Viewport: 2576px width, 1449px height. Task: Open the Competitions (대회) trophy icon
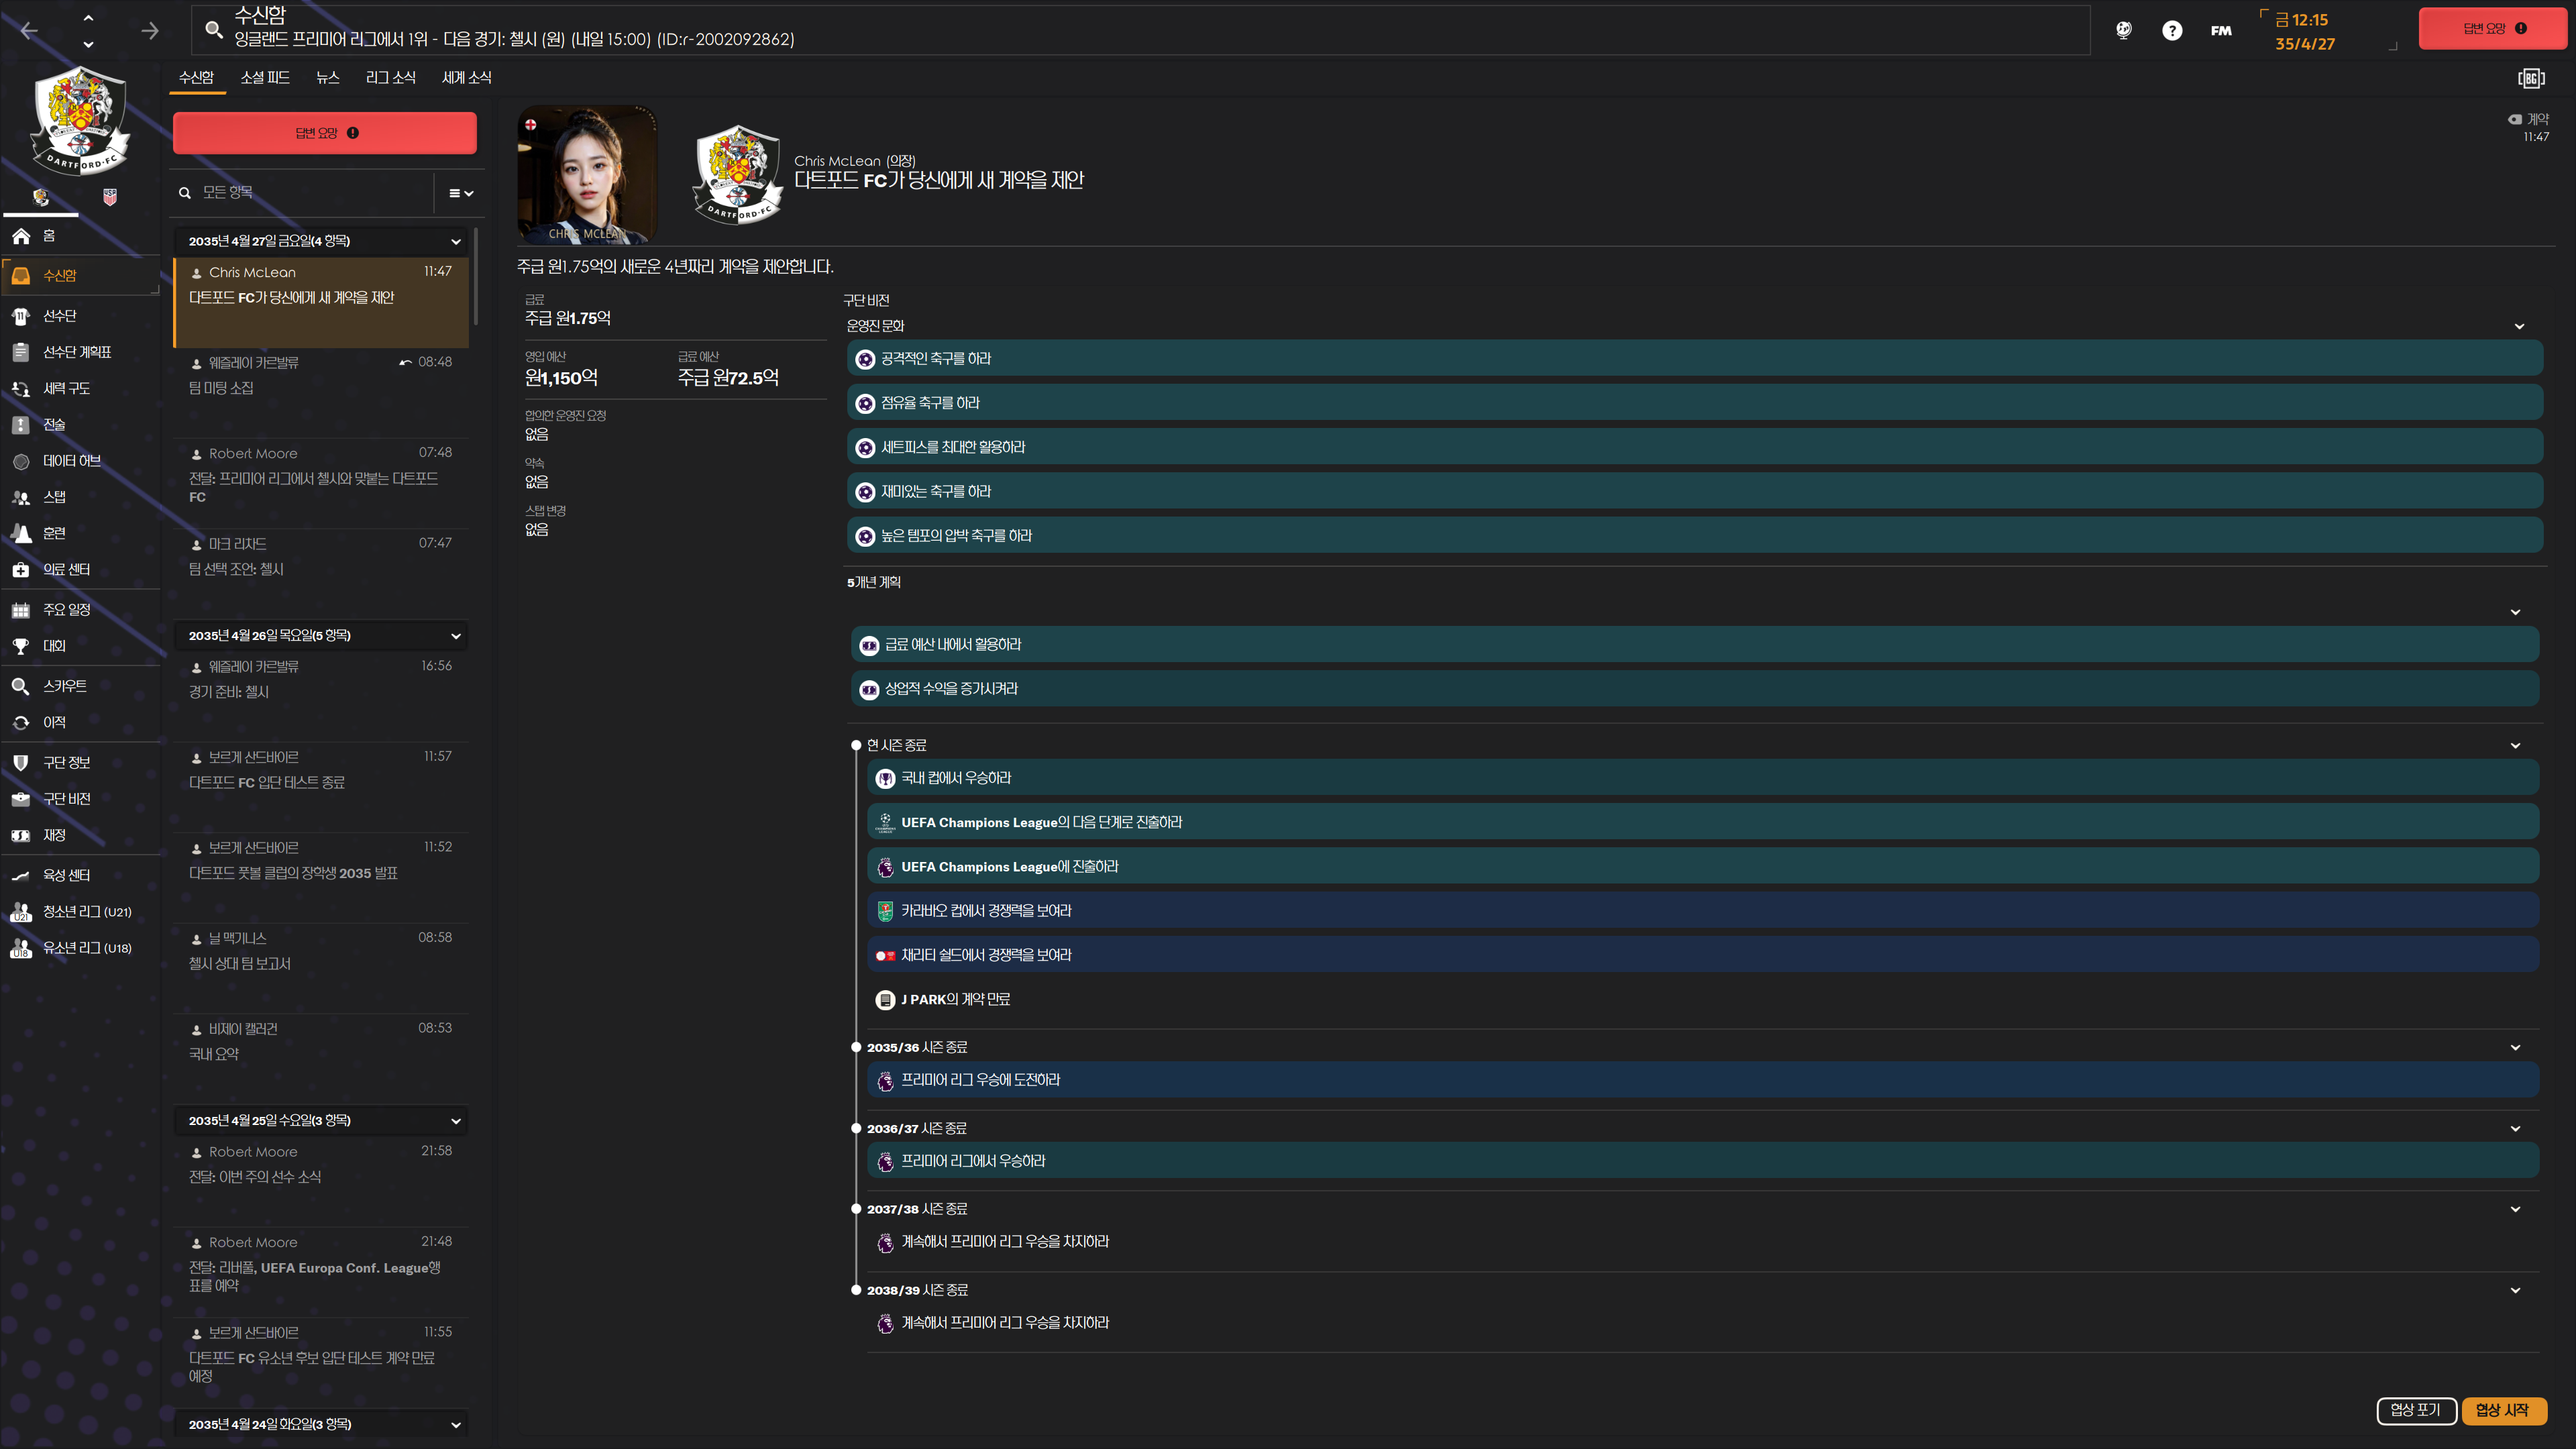(x=21, y=646)
